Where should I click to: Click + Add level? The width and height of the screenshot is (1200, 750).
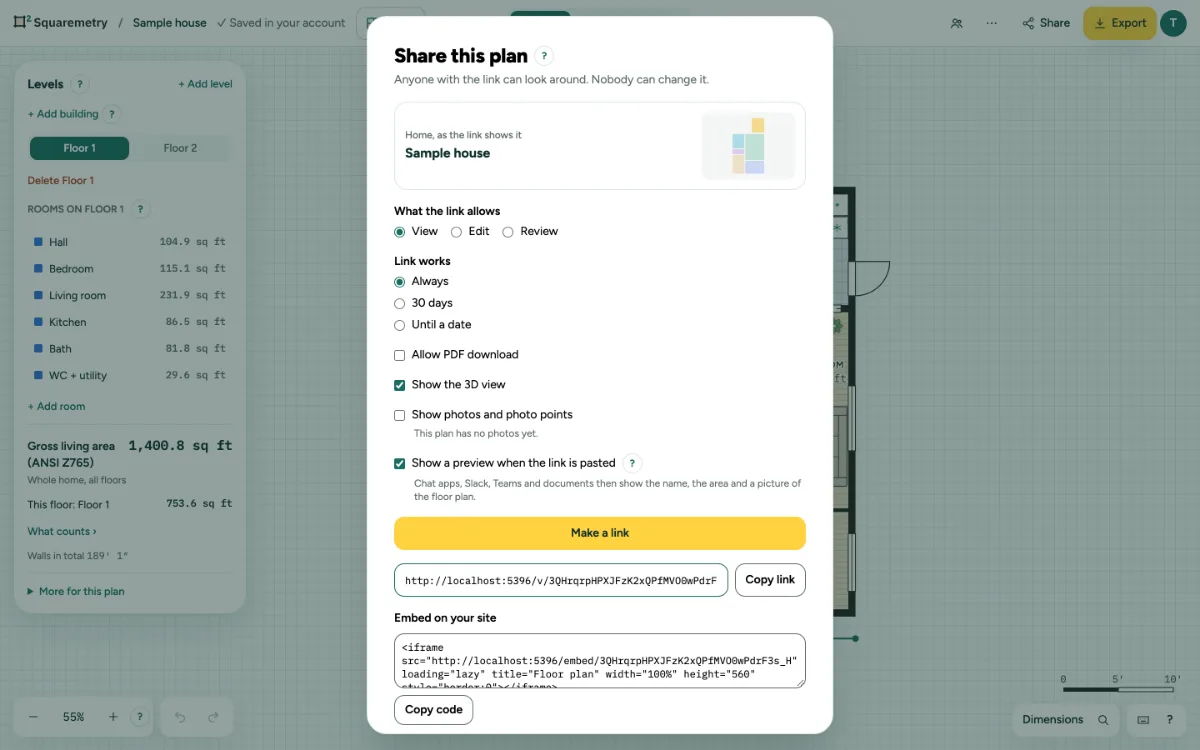tap(205, 84)
